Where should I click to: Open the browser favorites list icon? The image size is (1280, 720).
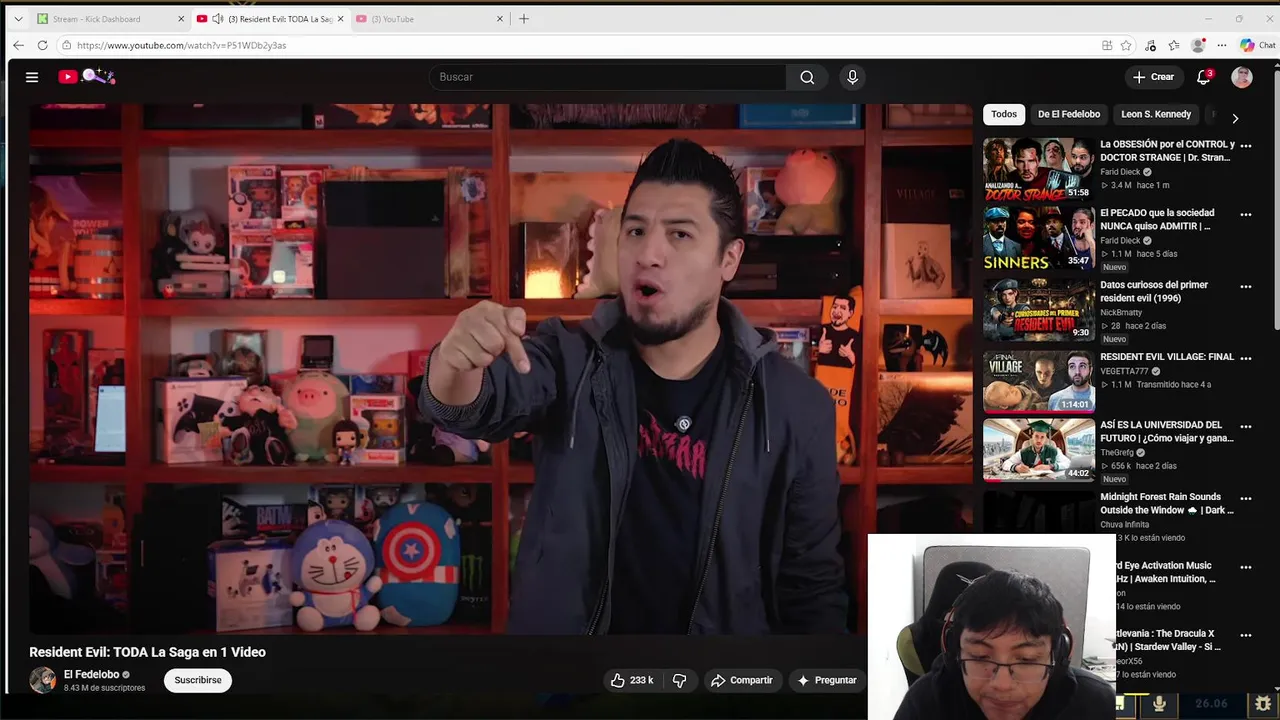(1174, 45)
